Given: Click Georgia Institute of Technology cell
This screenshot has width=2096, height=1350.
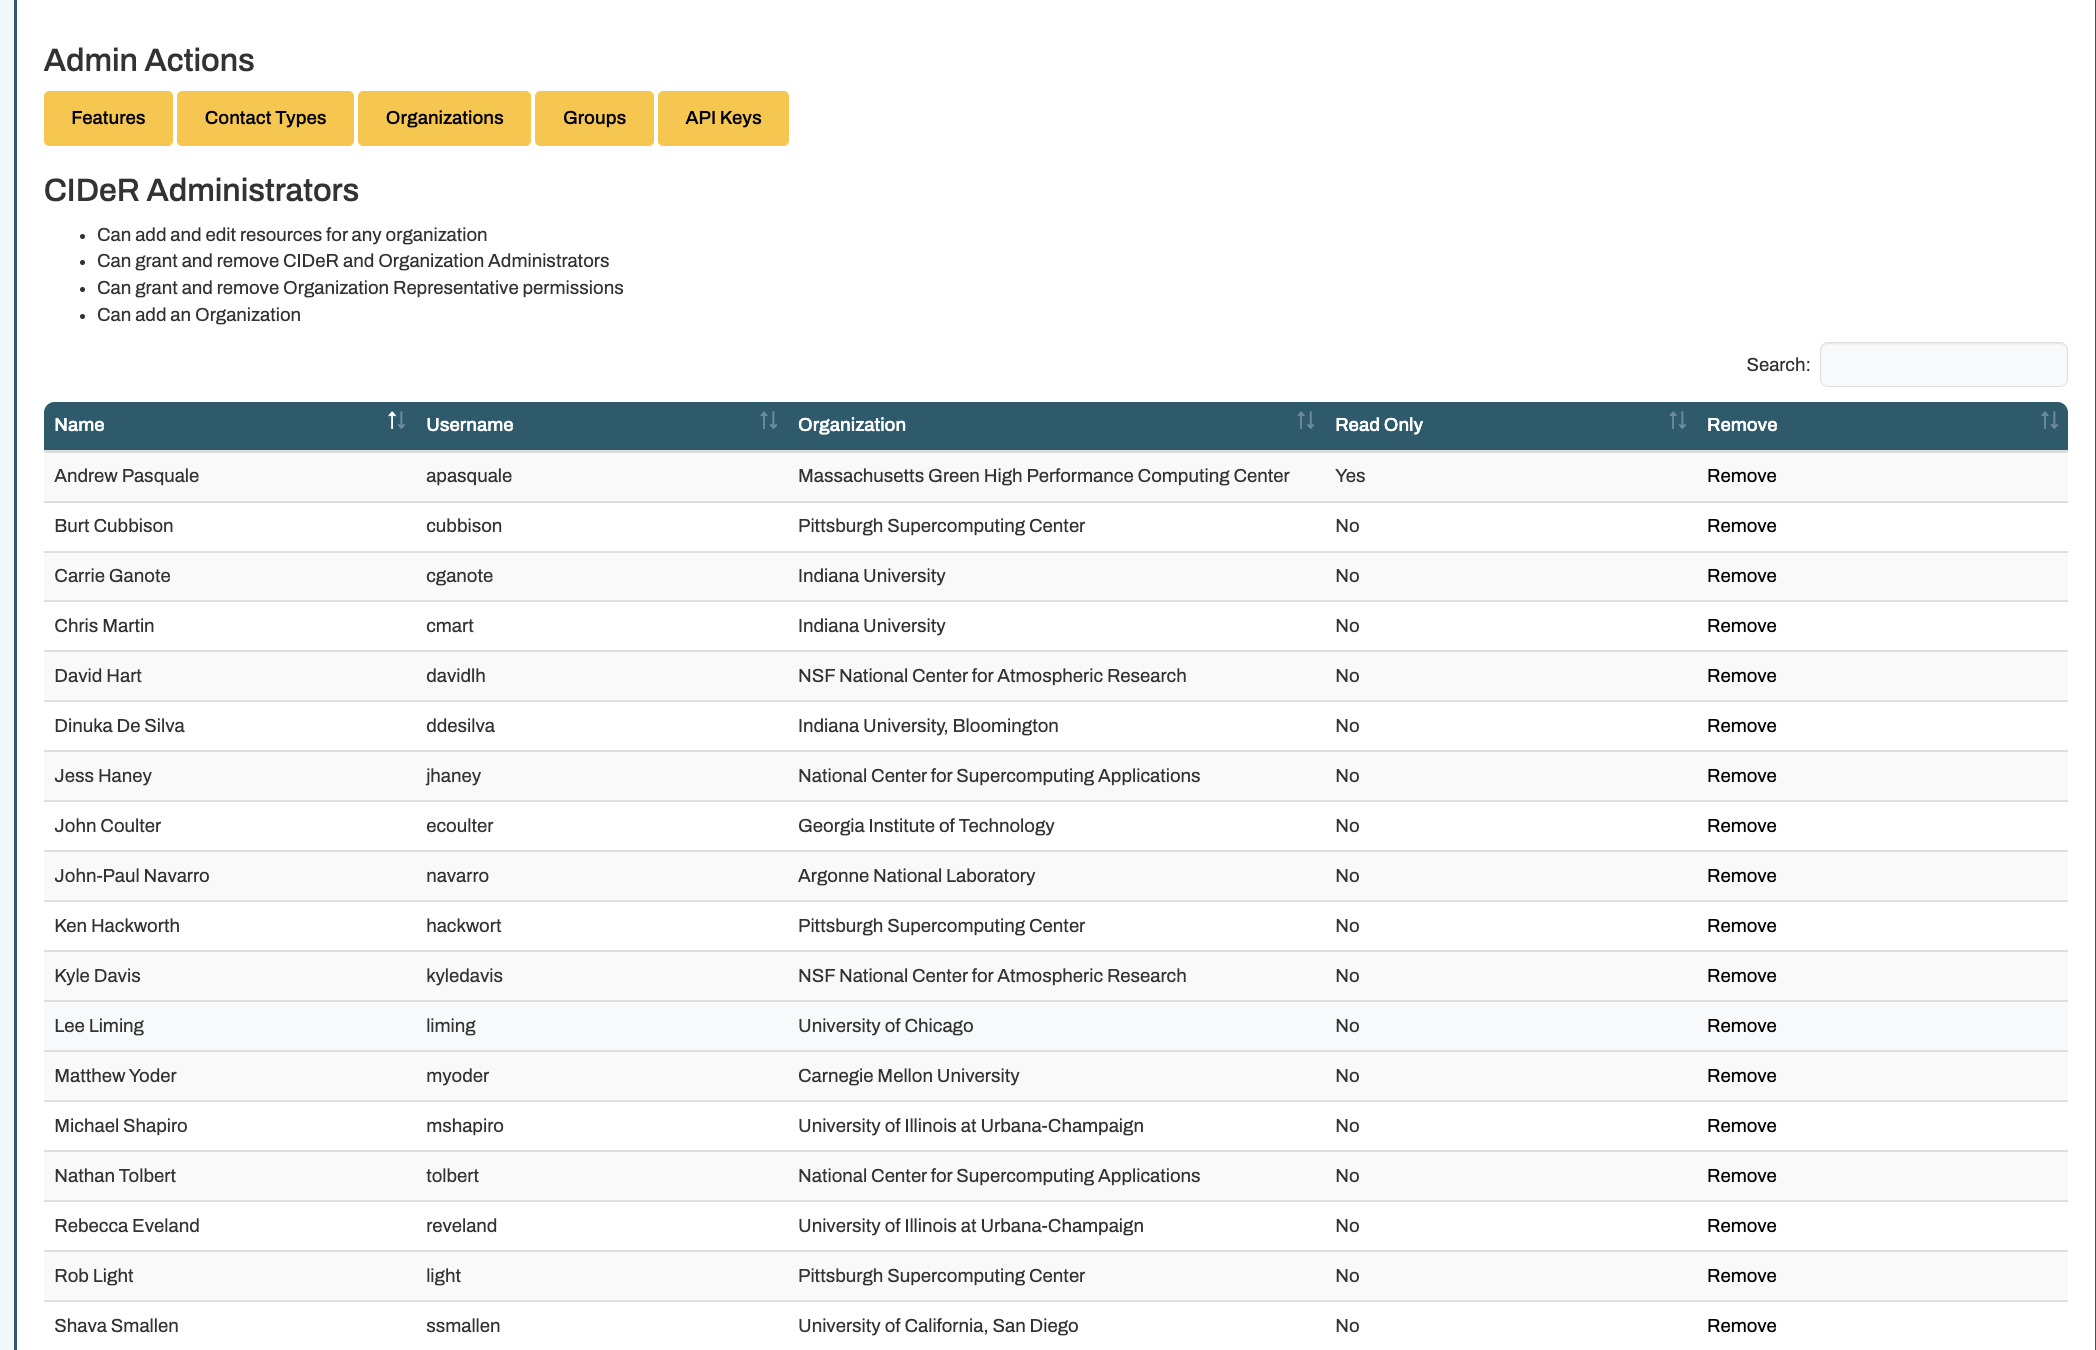Looking at the screenshot, I should (x=925, y=826).
